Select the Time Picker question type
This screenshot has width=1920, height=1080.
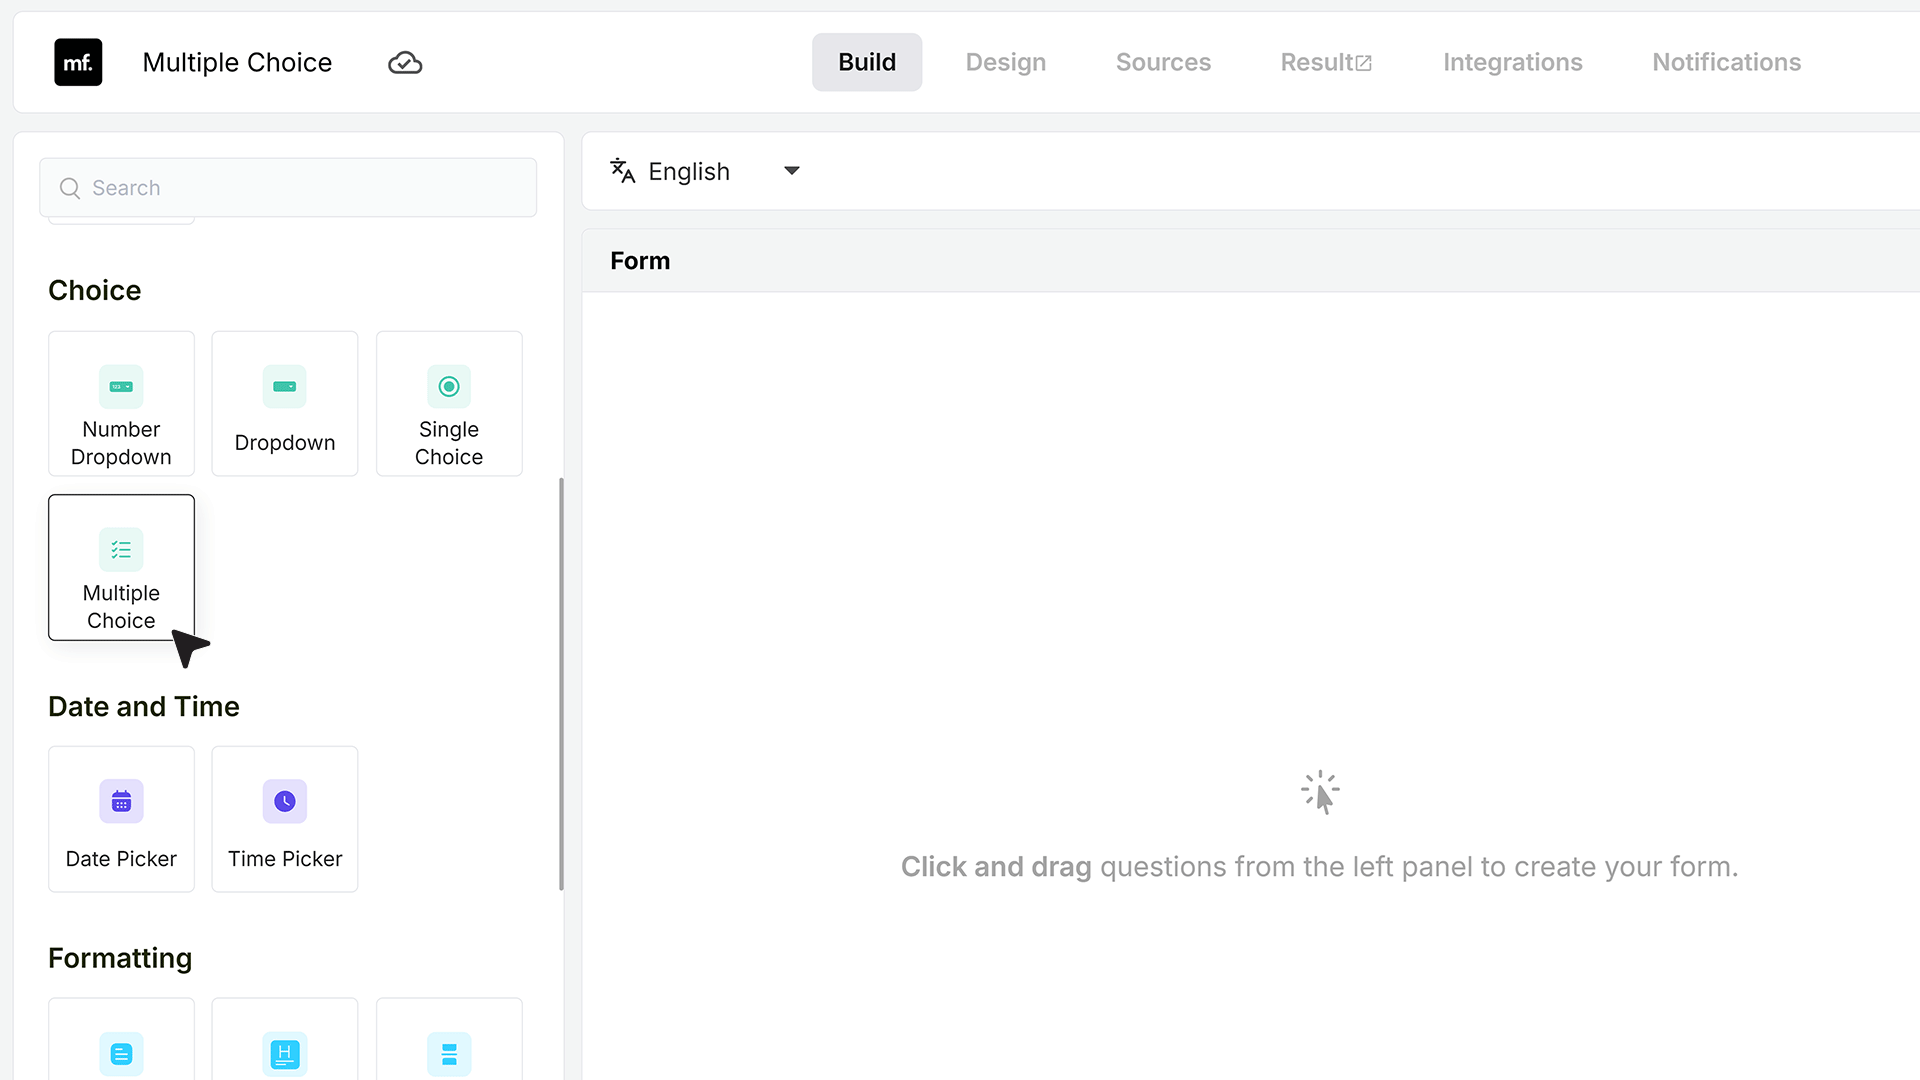click(285, 819)
